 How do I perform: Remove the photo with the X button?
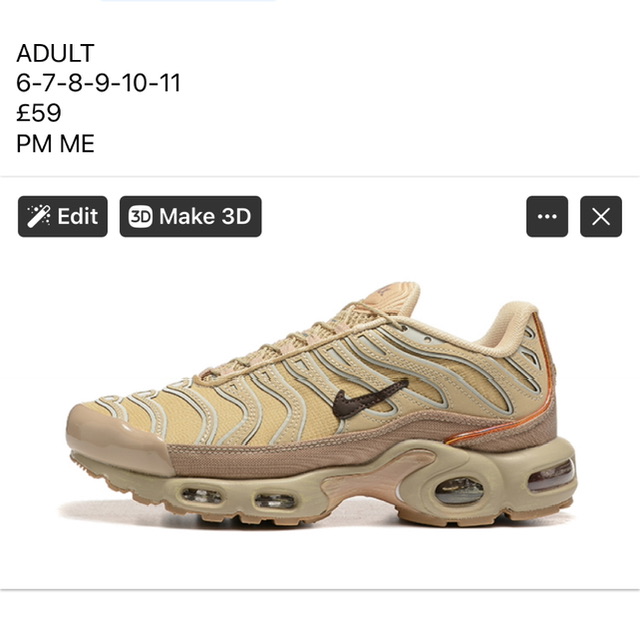601,216
